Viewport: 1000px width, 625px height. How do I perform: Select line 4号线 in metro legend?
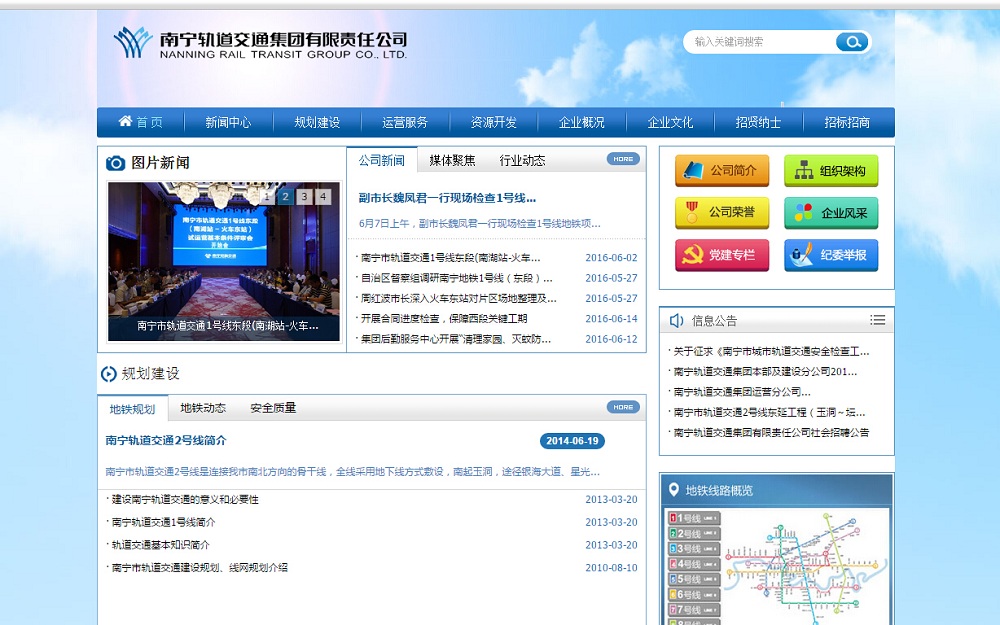coord(694,564)
